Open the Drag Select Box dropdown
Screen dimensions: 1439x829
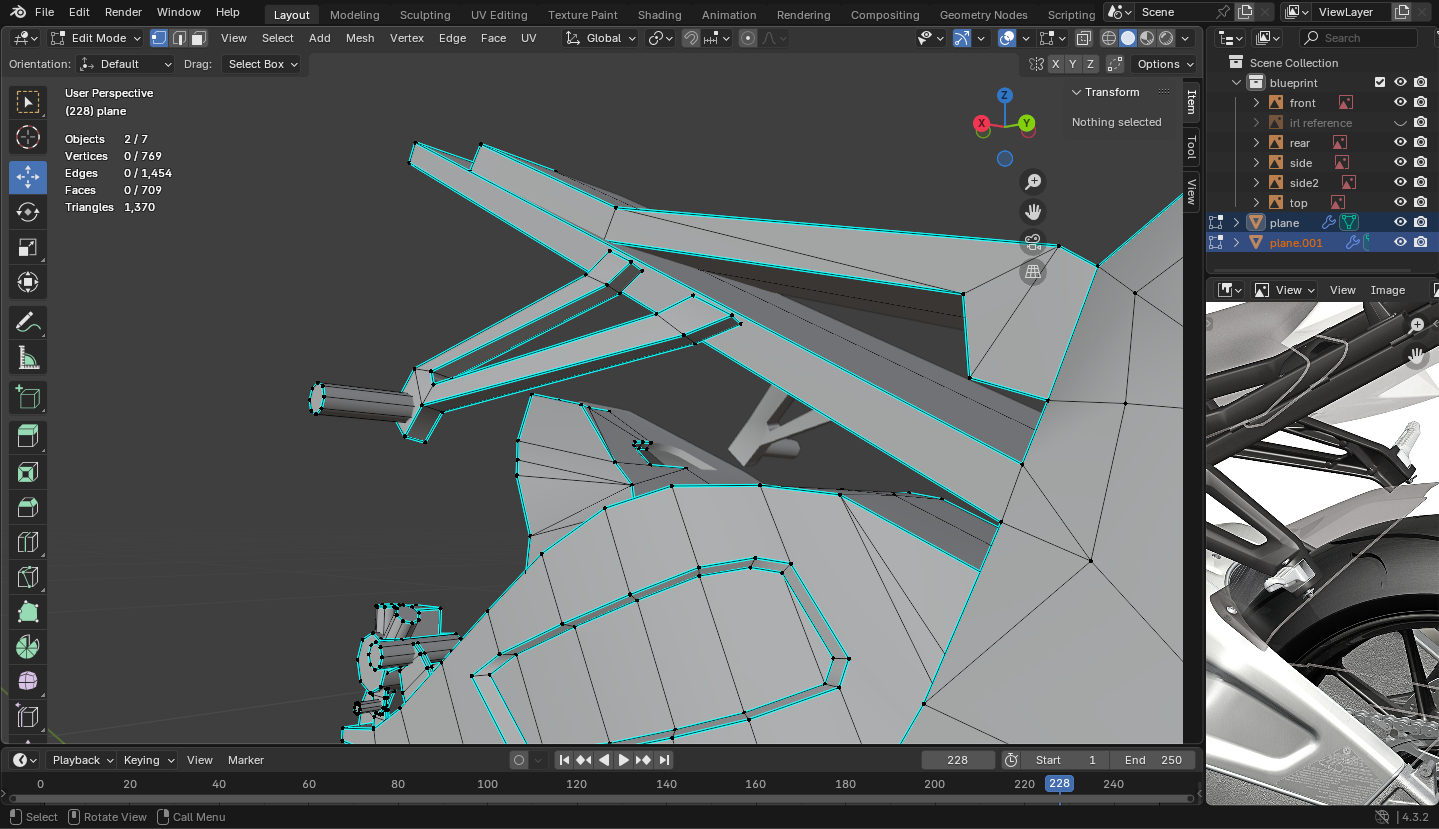(262, 64)
